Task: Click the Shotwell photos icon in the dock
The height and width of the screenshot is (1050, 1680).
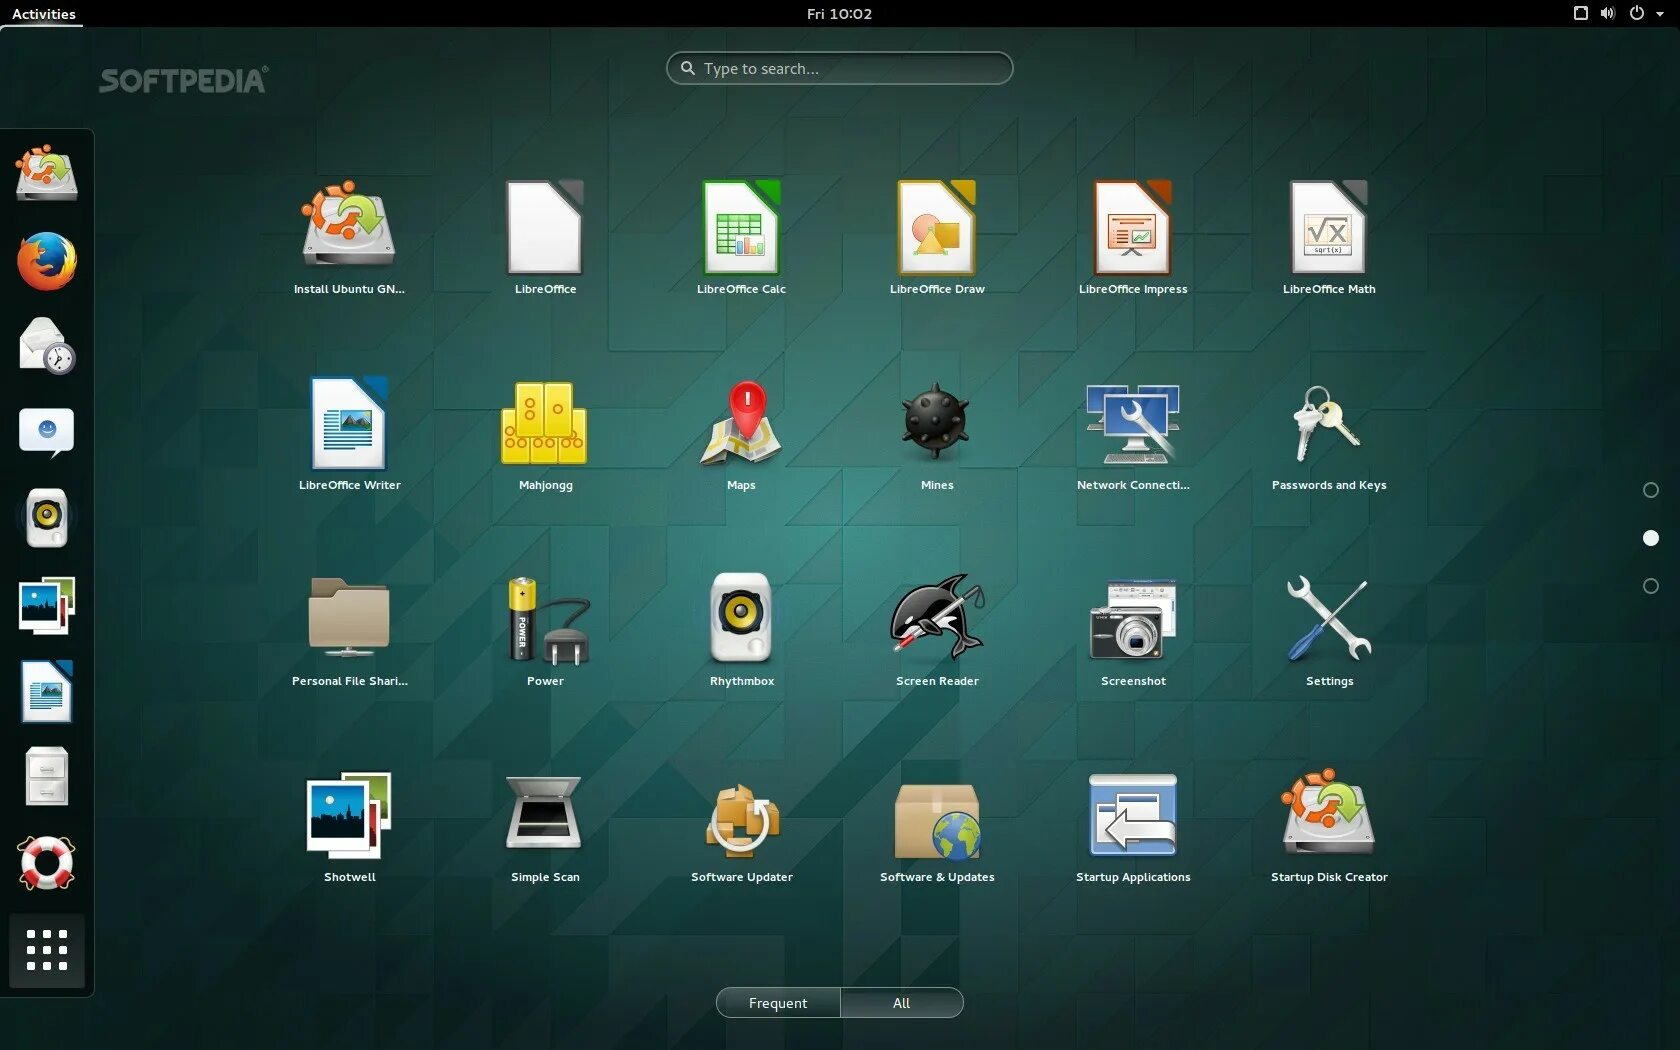Action: tap(46, 604)
